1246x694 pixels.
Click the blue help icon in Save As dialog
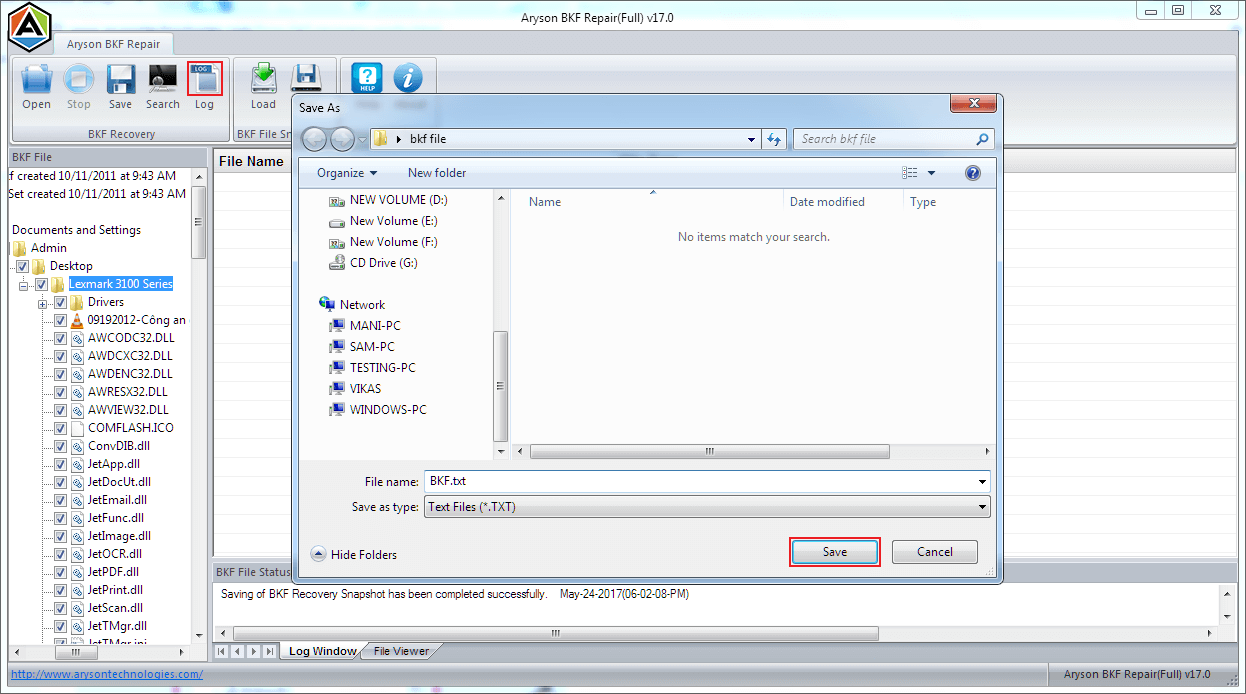(973, 173)
